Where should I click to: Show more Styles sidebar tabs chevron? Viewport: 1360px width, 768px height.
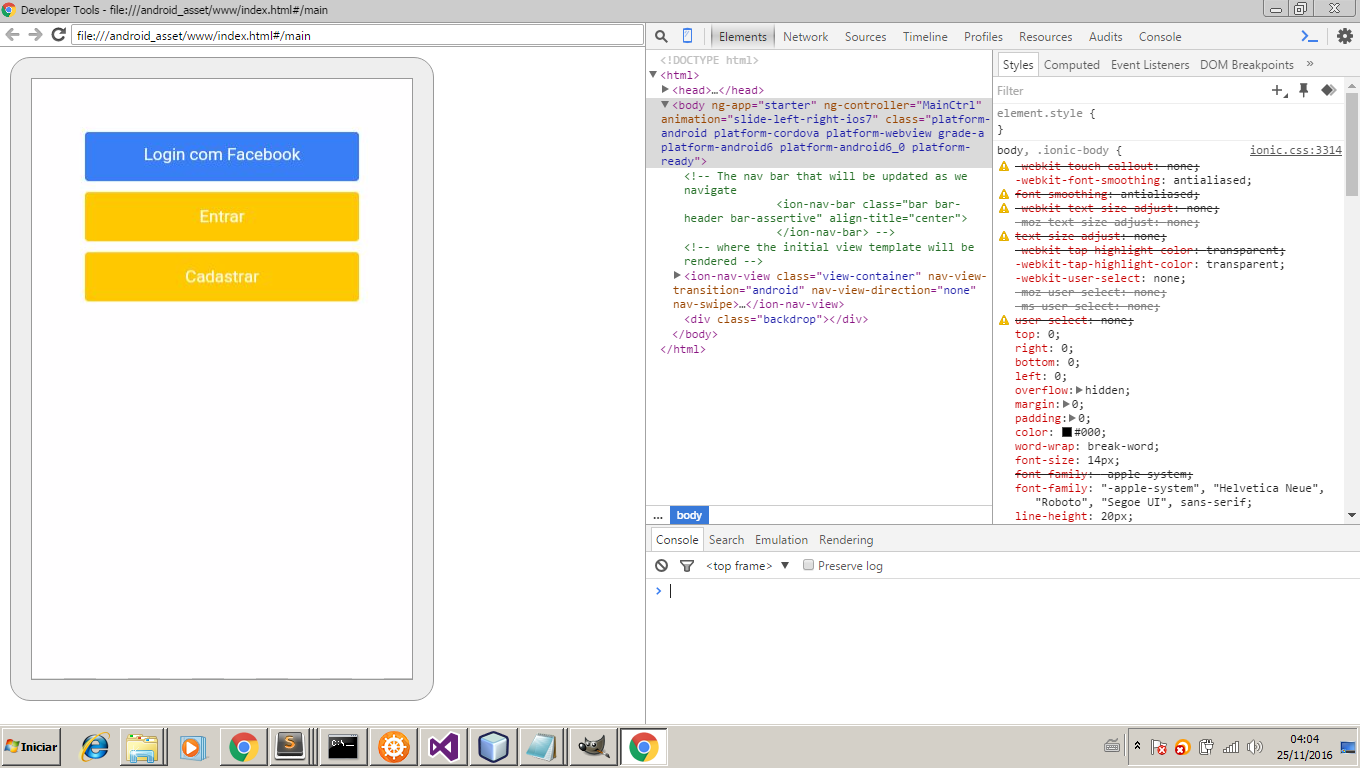(x=1310, y=64)
